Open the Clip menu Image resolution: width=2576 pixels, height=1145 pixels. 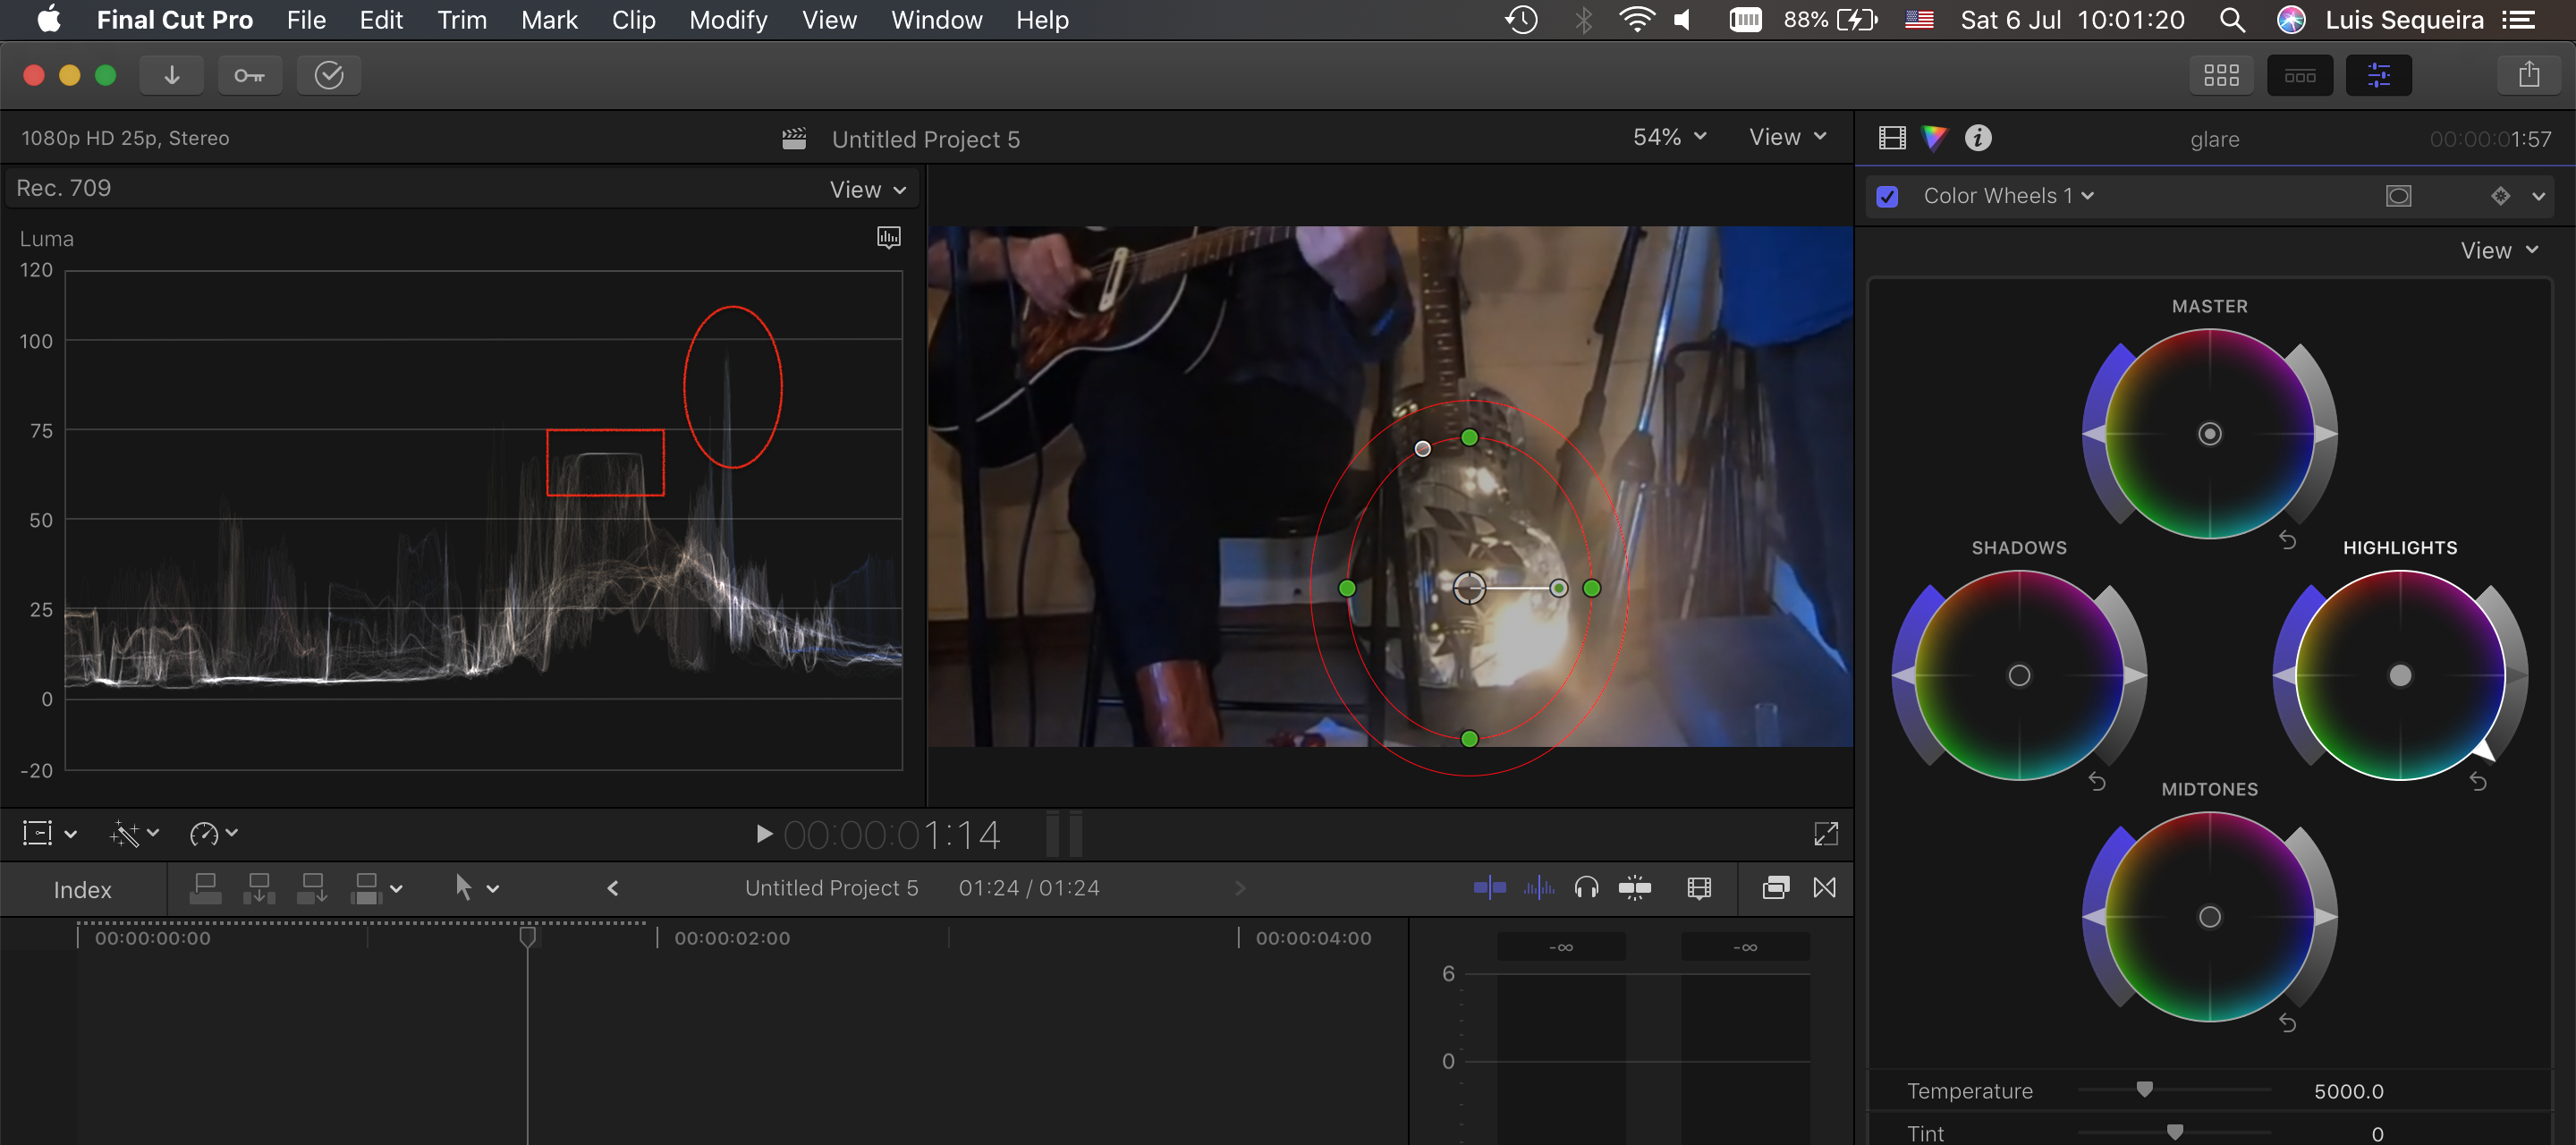pos(633,20)
